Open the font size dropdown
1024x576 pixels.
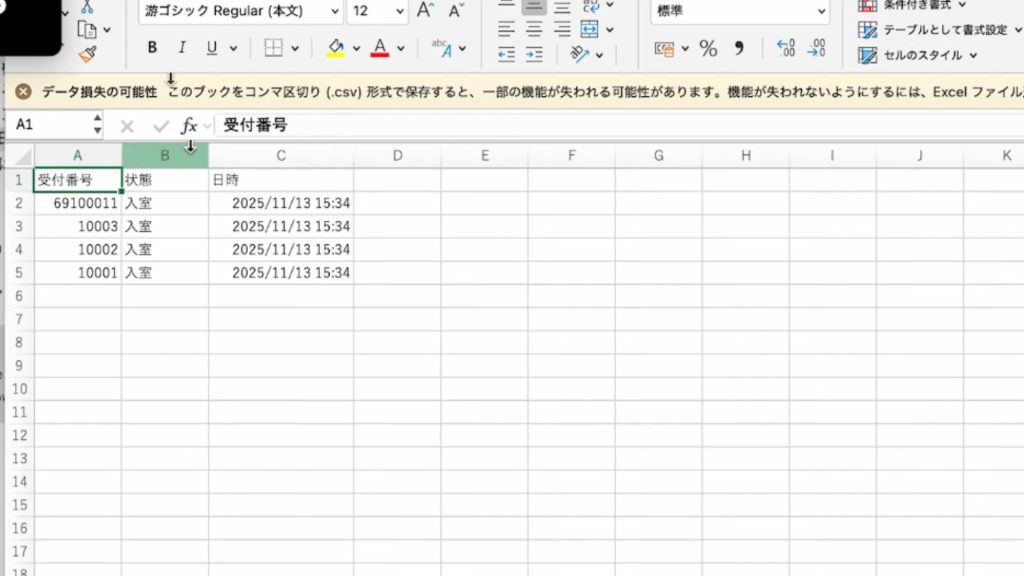pos(399,12)
